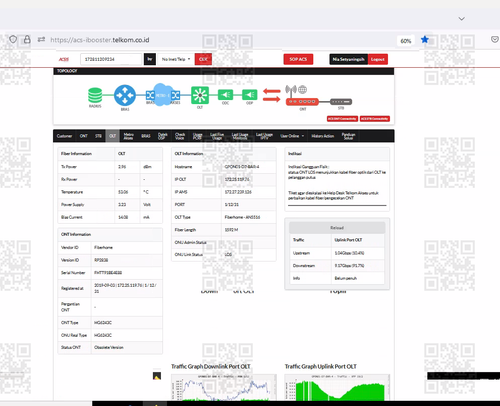Screen dimensions: 500x406
Task: Click the Hostname value in OLT Information
Action: (242, 167)
